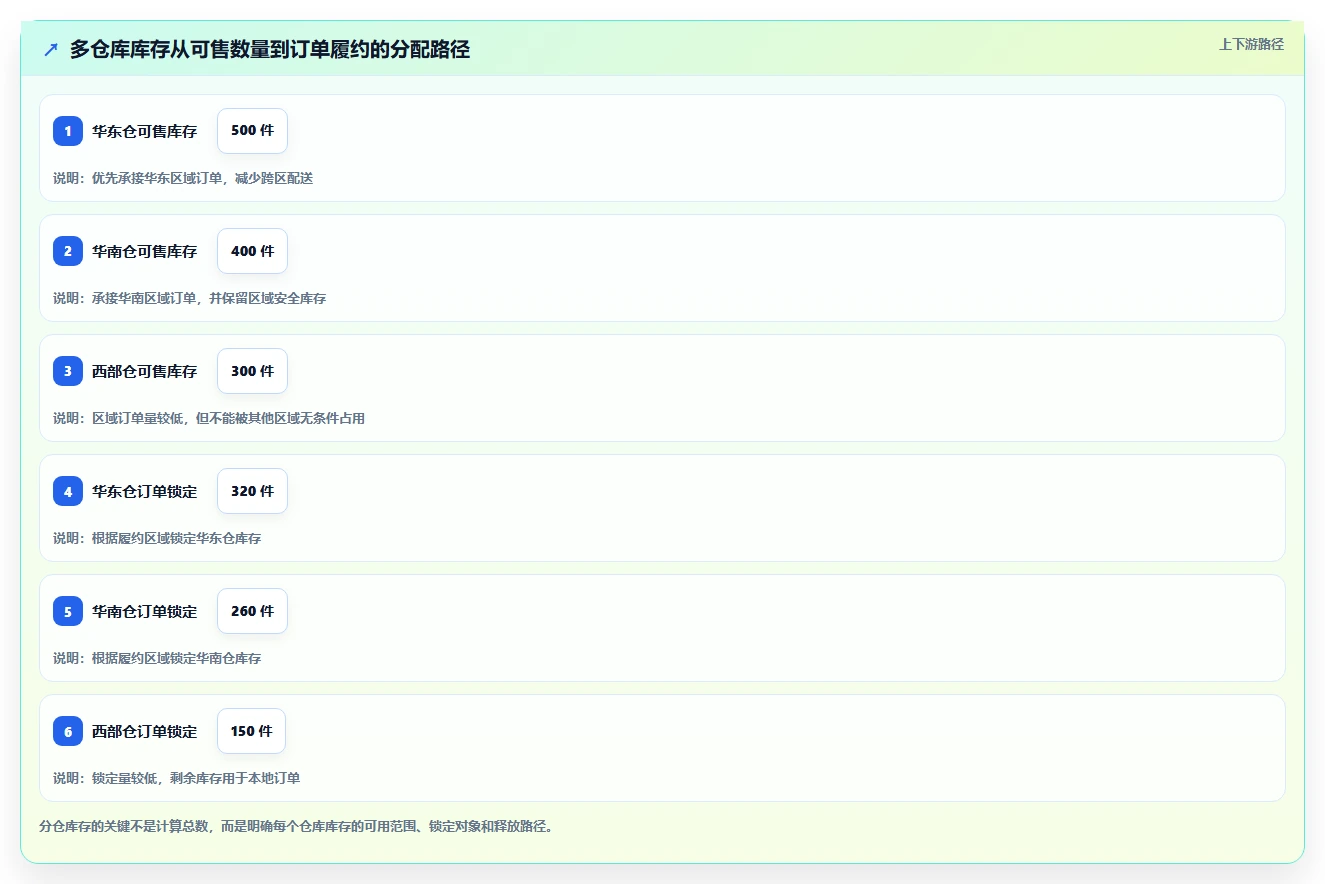This screenshot has width=1325, height=884.
Task: Click the 500 件 value chip
Action: tap(252, 131)
